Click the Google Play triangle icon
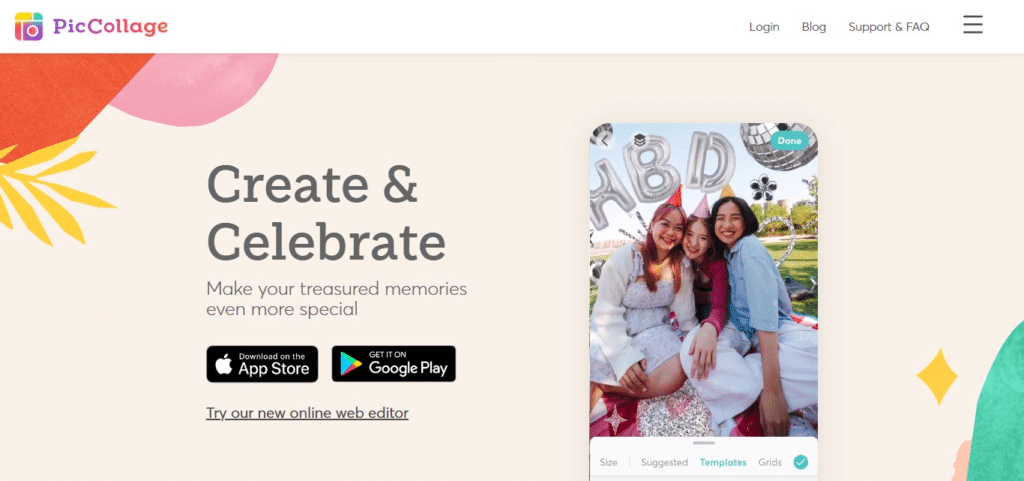Viewport: 1024px width, 481px height. pos(351,365)
